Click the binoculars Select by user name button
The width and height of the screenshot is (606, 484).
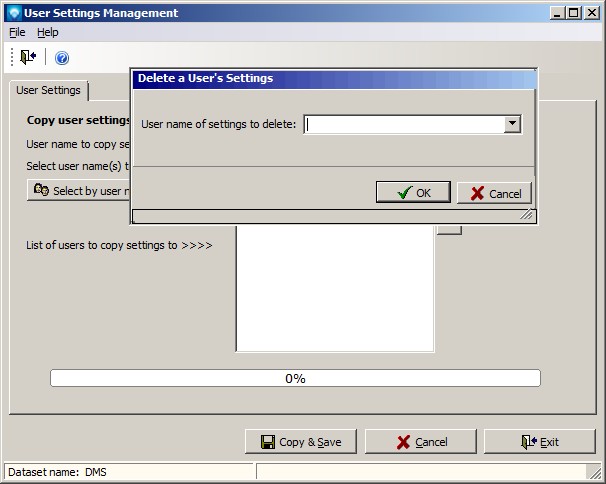click(80, 190)
